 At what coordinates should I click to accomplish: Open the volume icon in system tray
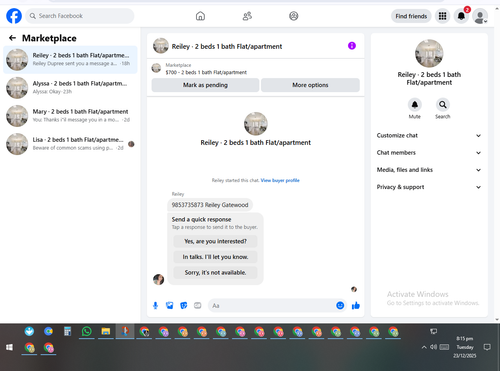pyautogui.click(x=433, y=347)
